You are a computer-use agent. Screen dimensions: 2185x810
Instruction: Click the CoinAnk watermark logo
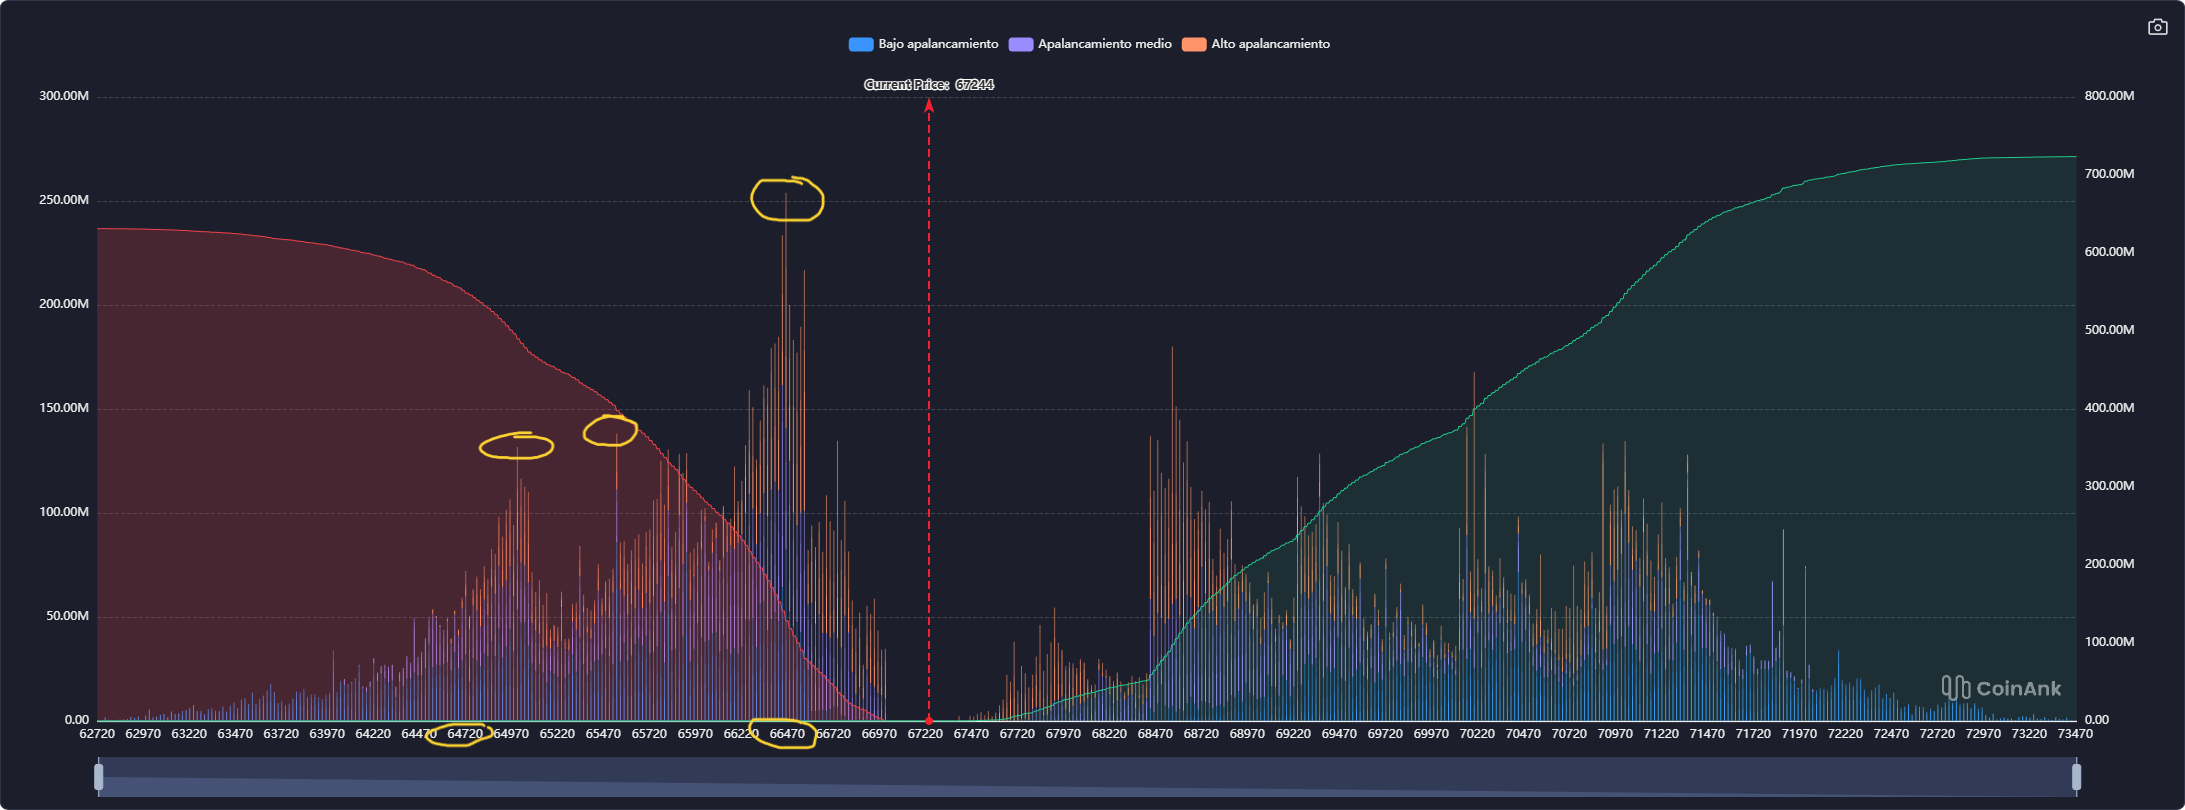[2001, 688]
